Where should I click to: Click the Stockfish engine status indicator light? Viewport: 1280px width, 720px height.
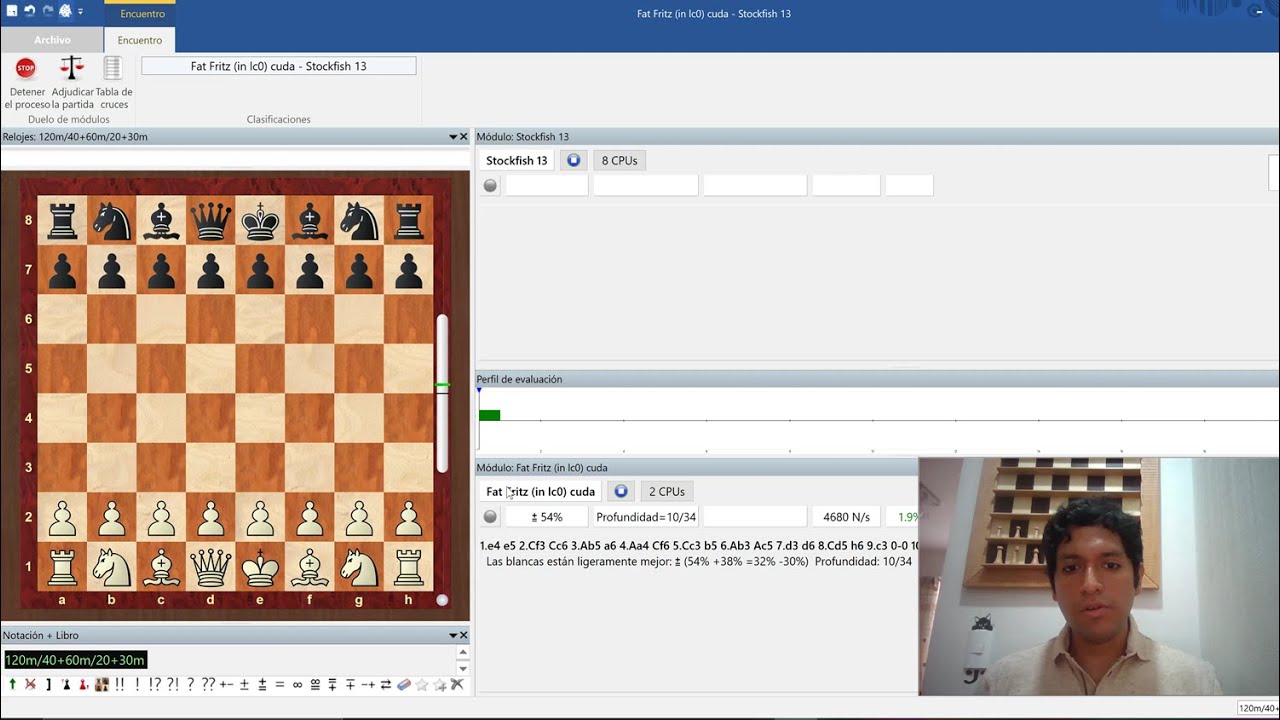[x=490, y=185]
